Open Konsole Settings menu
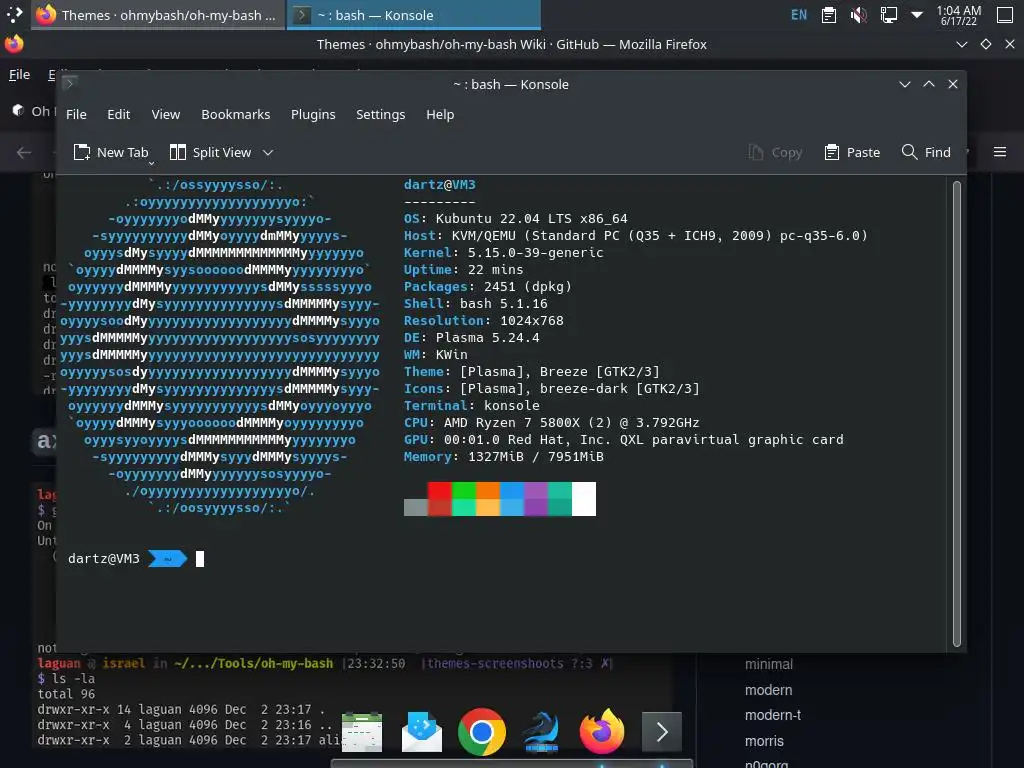The image size is (1024, 768). (x=381, y=114)
